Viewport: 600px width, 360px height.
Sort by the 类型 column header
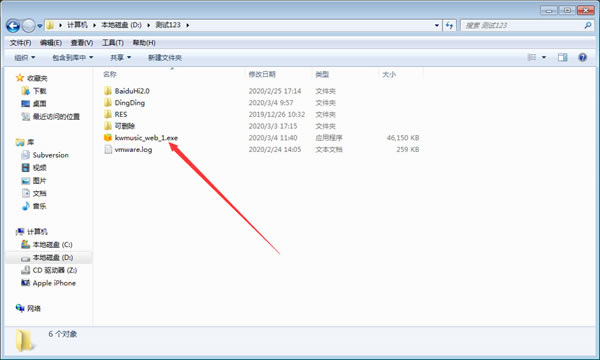click(322, 74)
